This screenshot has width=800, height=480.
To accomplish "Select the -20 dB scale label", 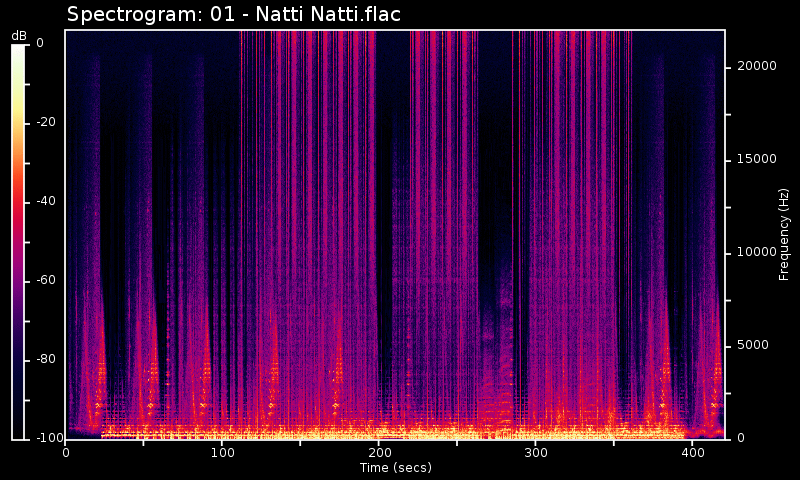I will 47,122.
